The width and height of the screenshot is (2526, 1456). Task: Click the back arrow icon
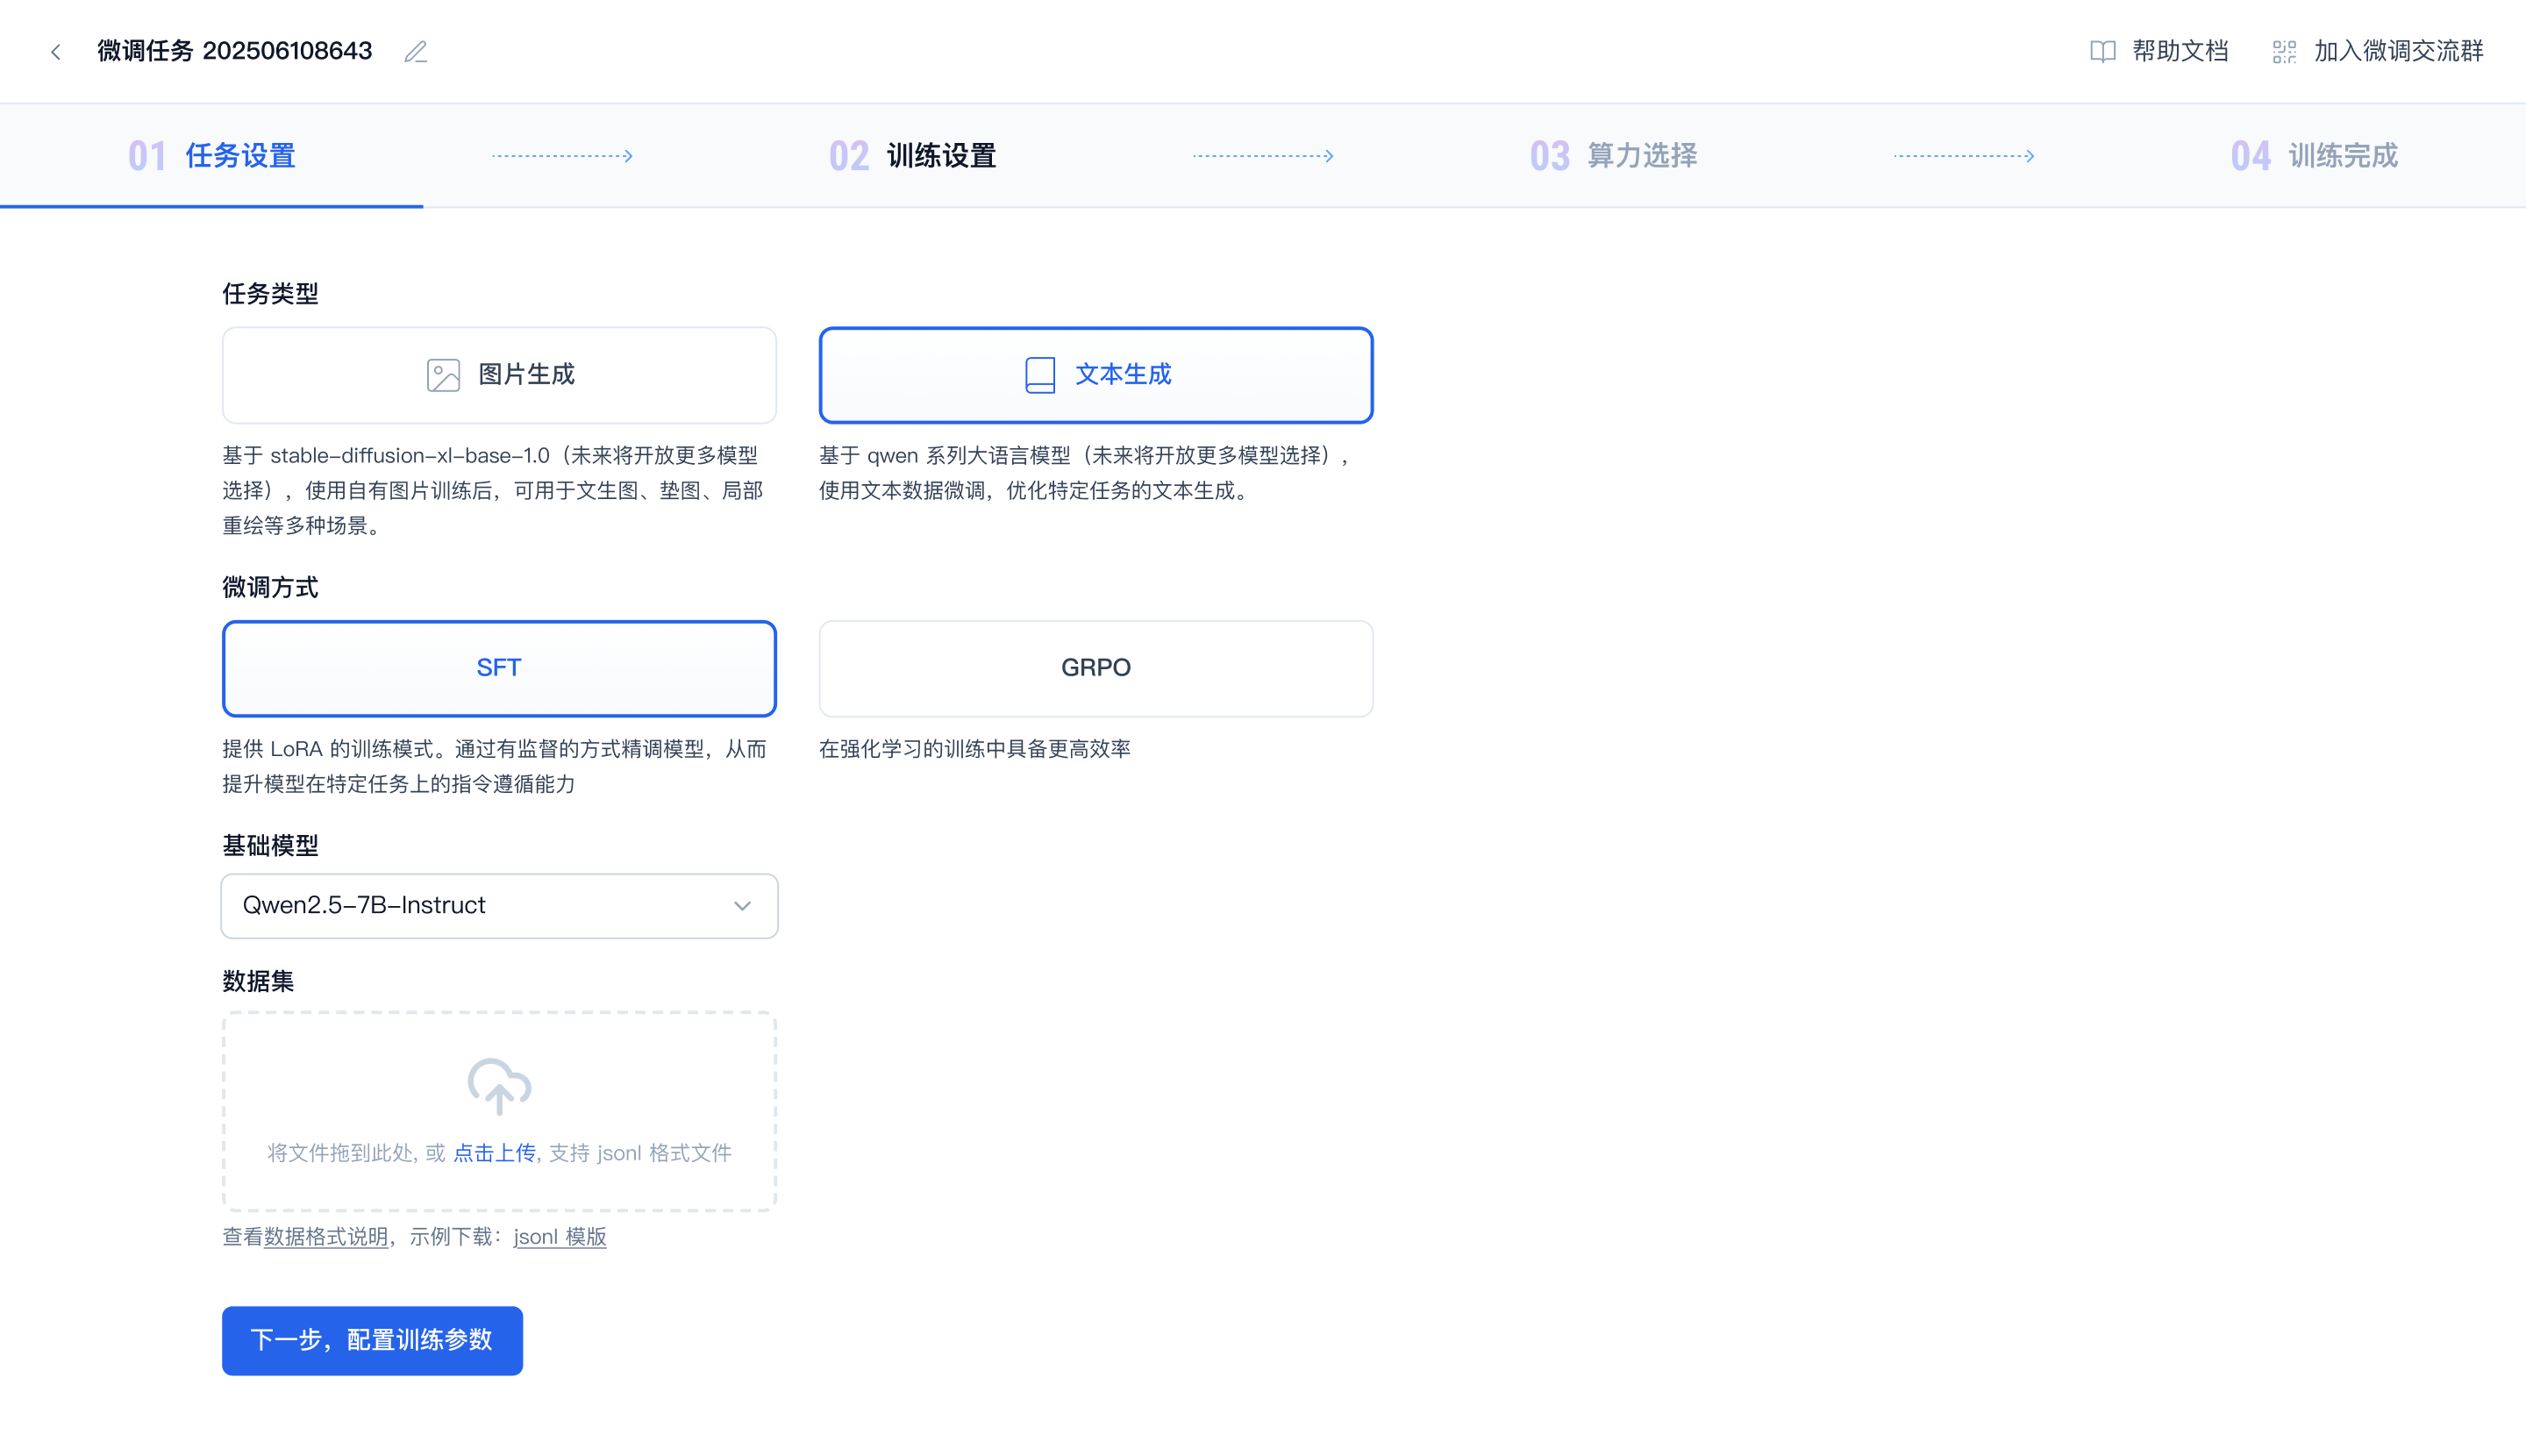point(56,52)
